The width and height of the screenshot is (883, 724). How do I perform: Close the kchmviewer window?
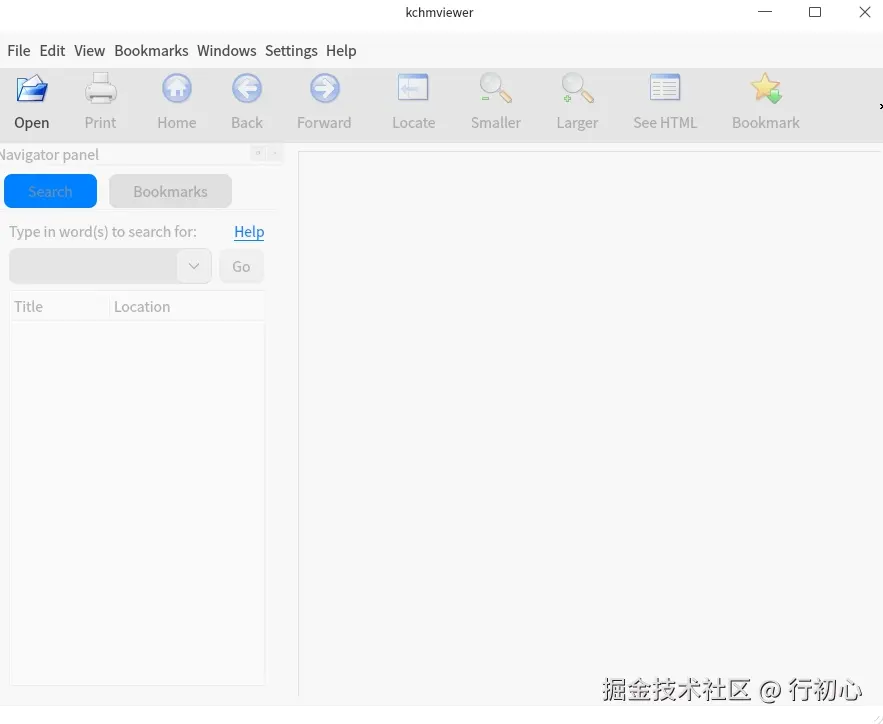tap(865, 12)
